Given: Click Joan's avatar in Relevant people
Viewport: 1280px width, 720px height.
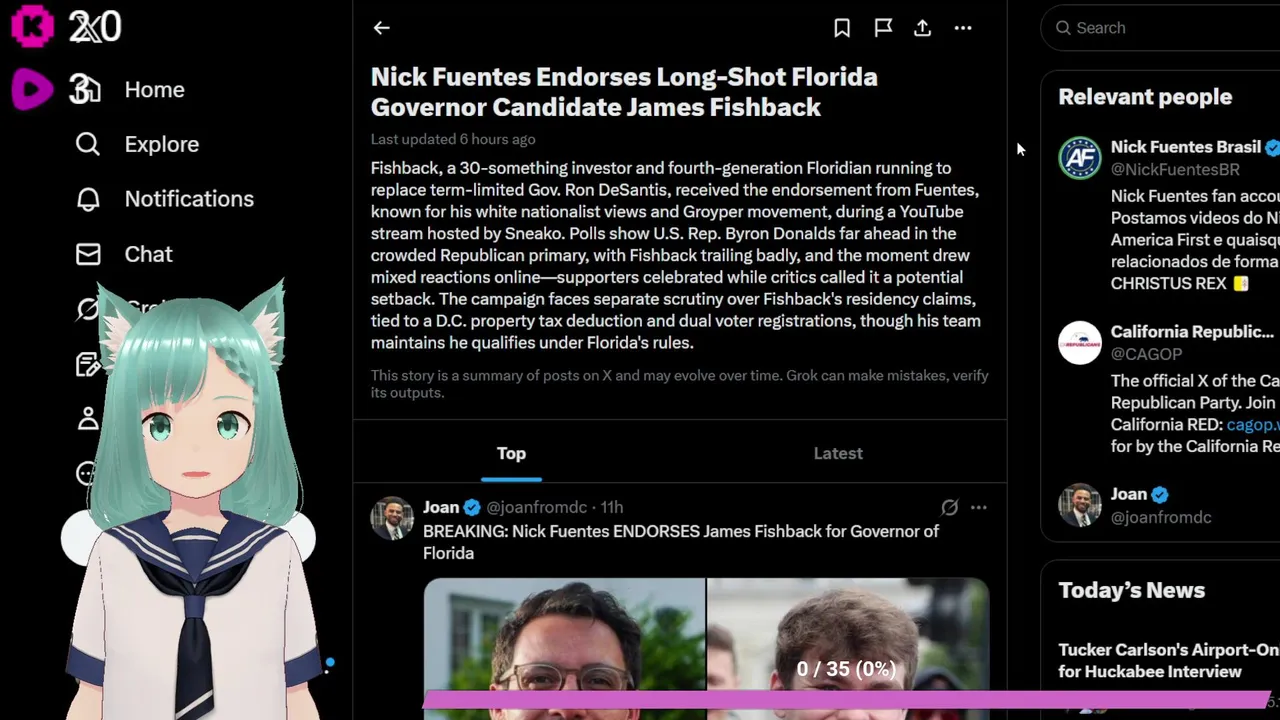Looking at the screenshot, I should click(1080, 505).
